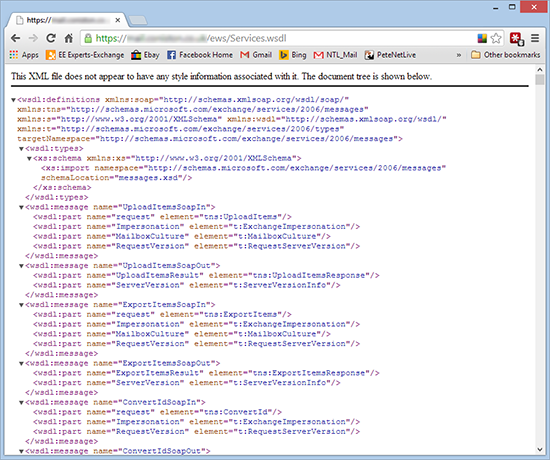Bookmark this page with the star
The width and height of the screenshot is (550, 460).
(x=496, y=38)
